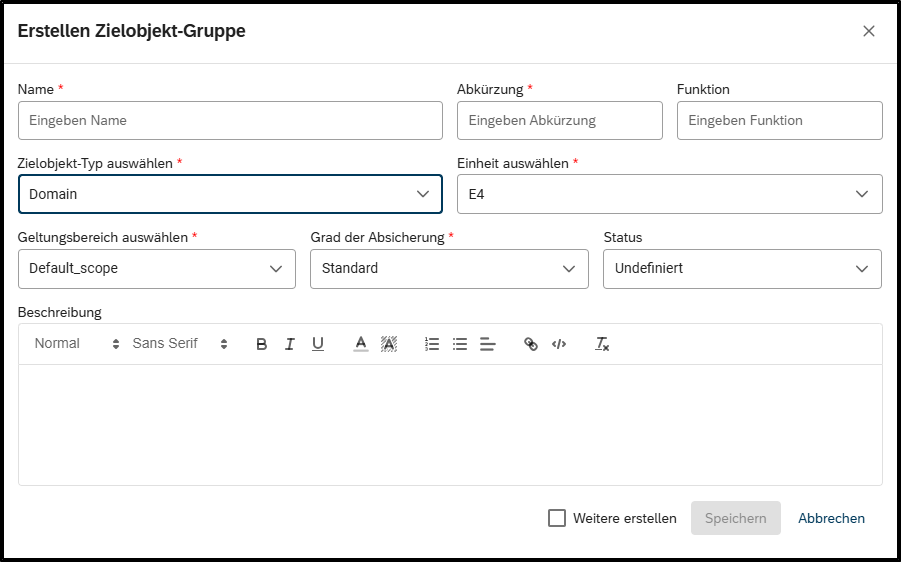Expand the Einheit dropdown showing E4

(x=669, y=194)
